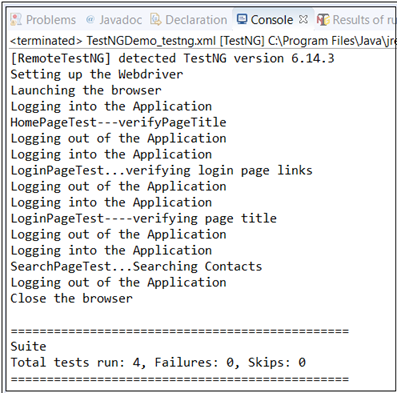Click the HomePageTest---verifyPageTitle output line
401x393 pixels.
[118, 122]
